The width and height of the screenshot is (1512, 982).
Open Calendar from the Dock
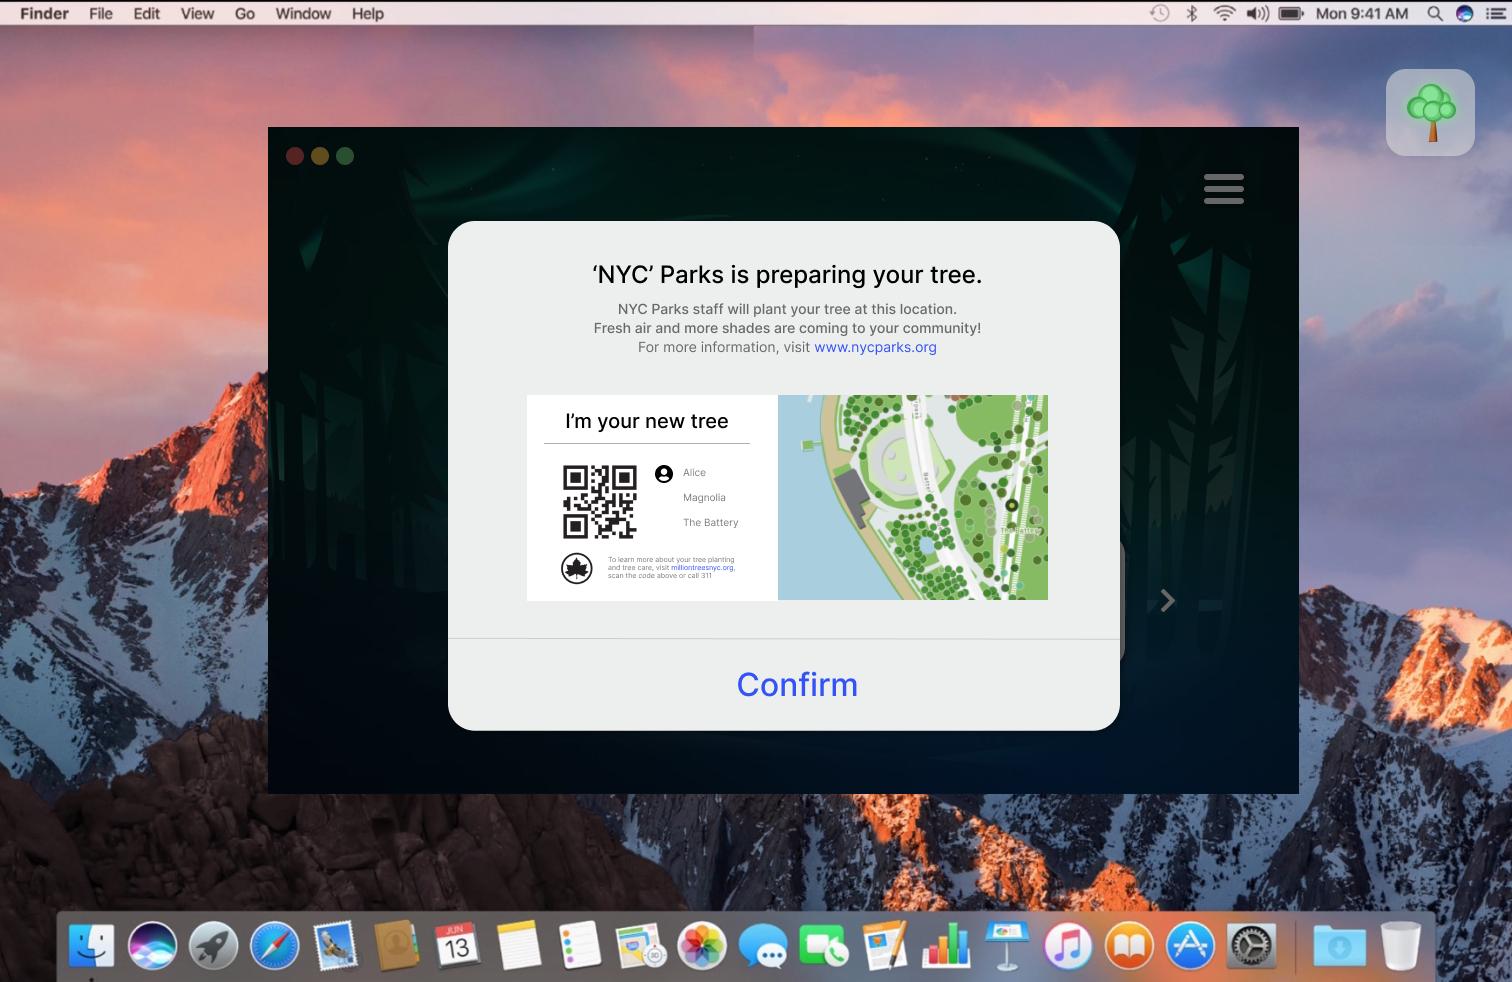(457, 945)
